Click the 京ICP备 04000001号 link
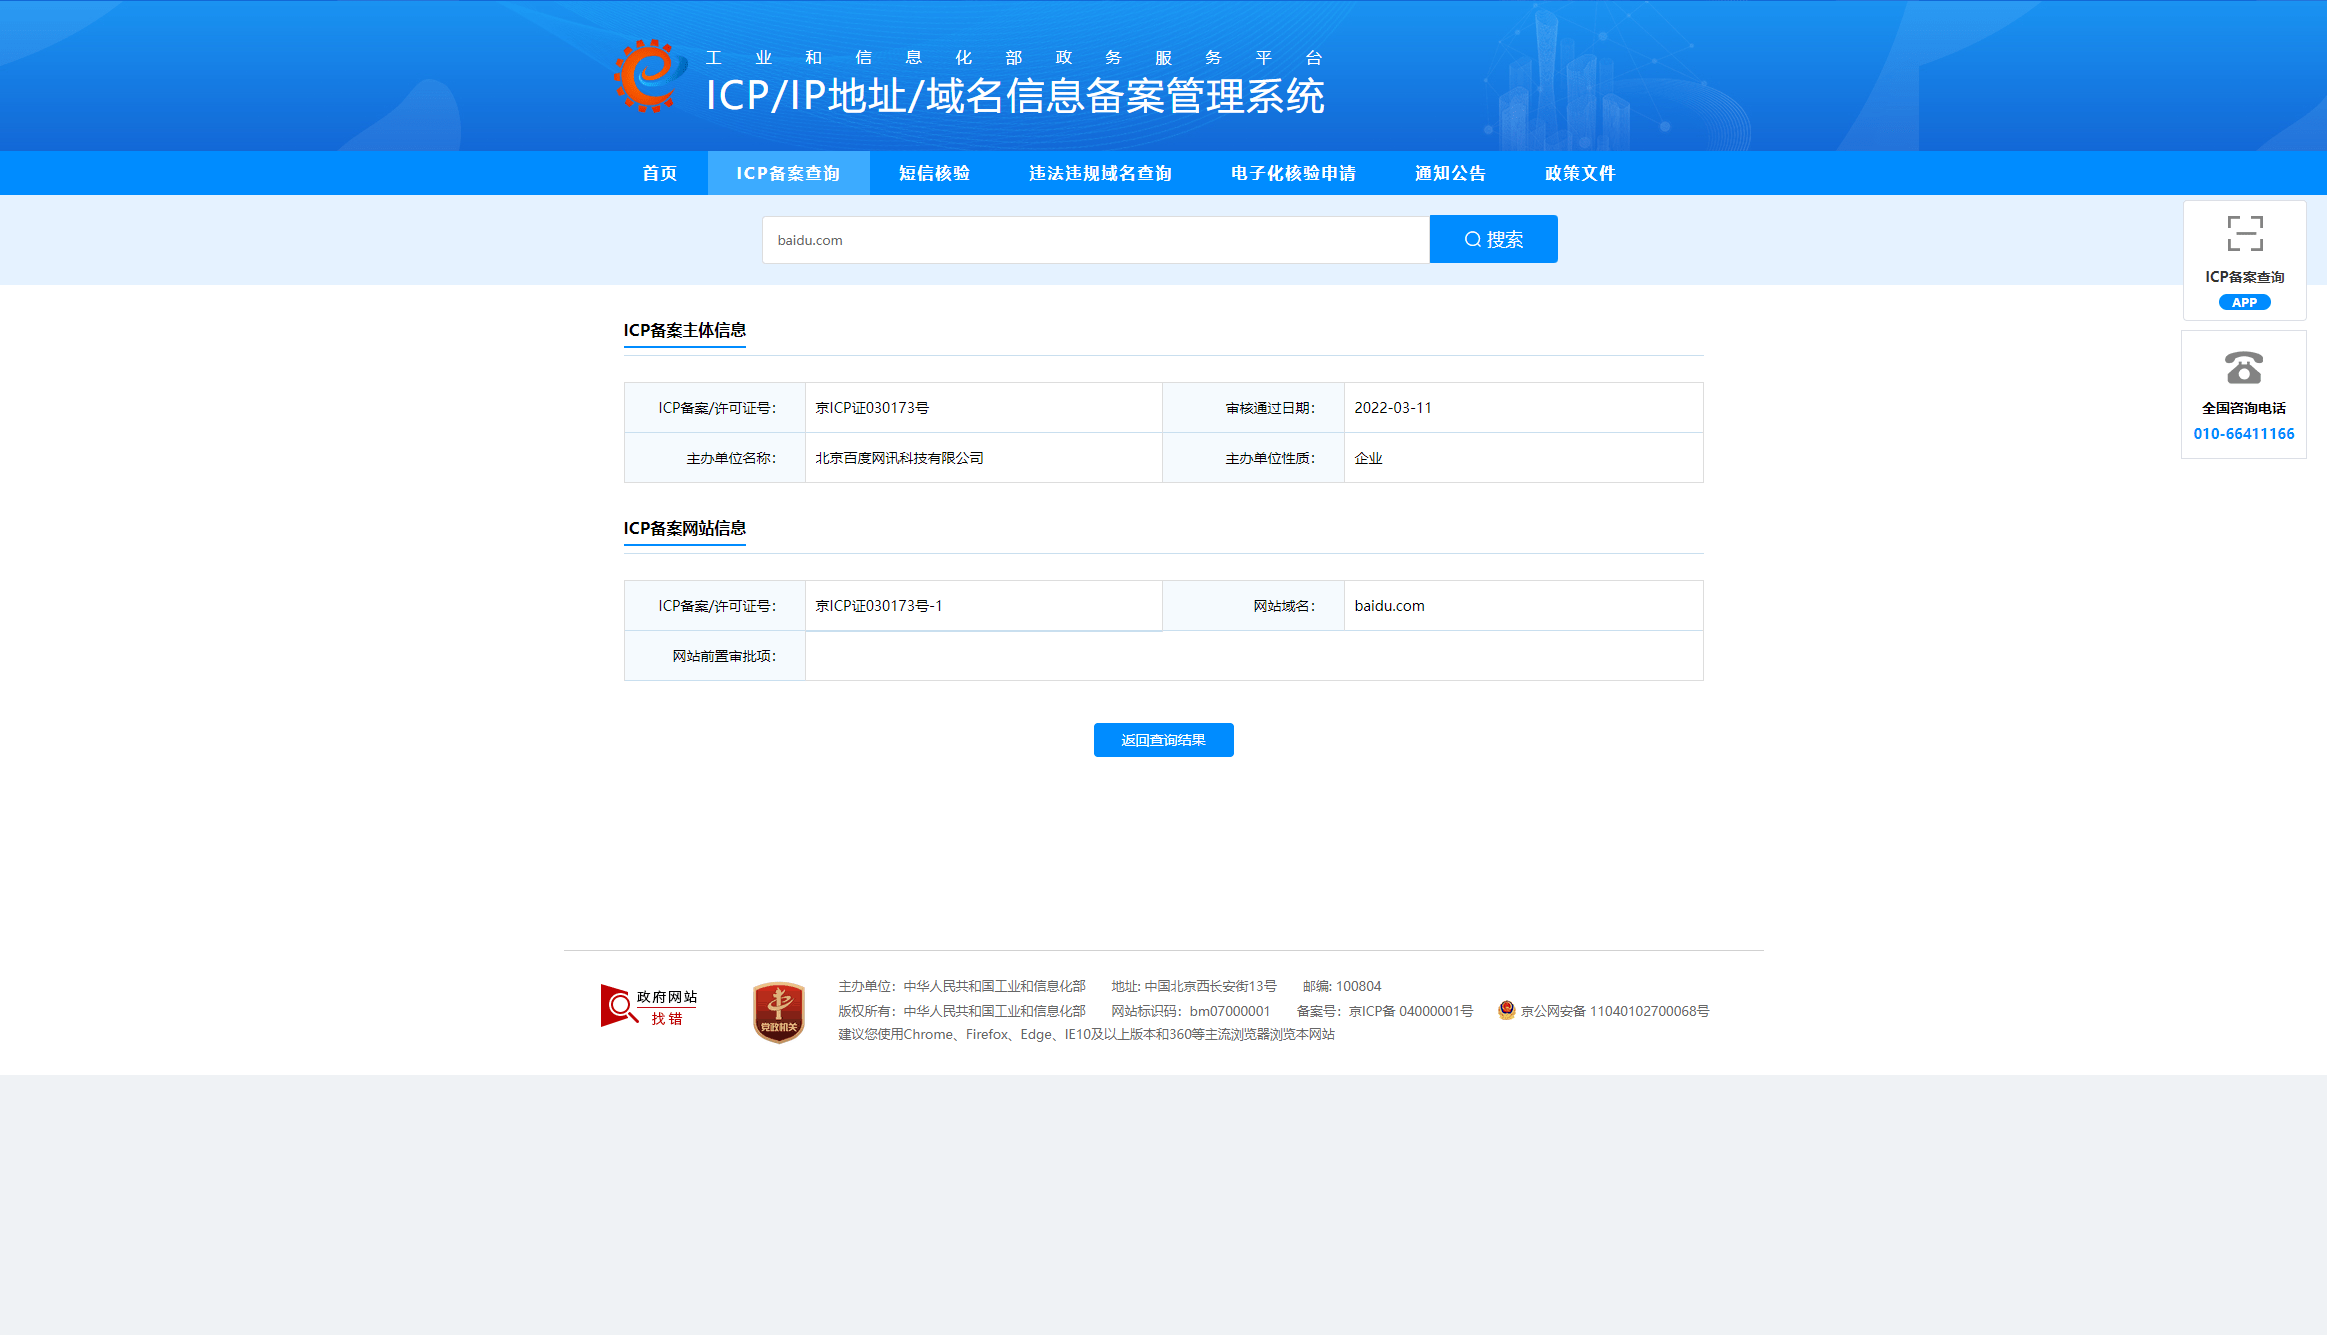Viewport: 2327px width, 1335px height. coord(1410,1011)
